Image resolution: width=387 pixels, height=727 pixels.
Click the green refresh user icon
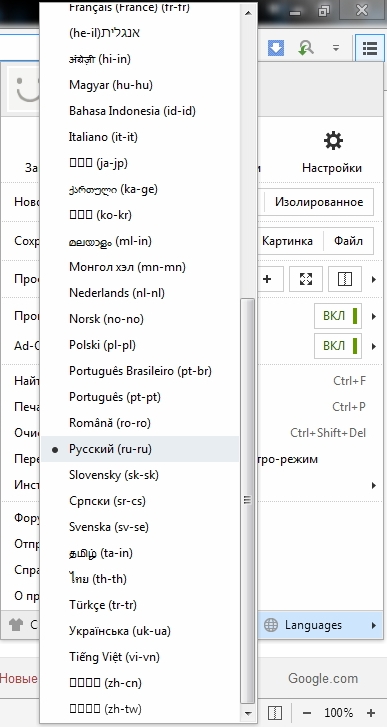point(305,48)
